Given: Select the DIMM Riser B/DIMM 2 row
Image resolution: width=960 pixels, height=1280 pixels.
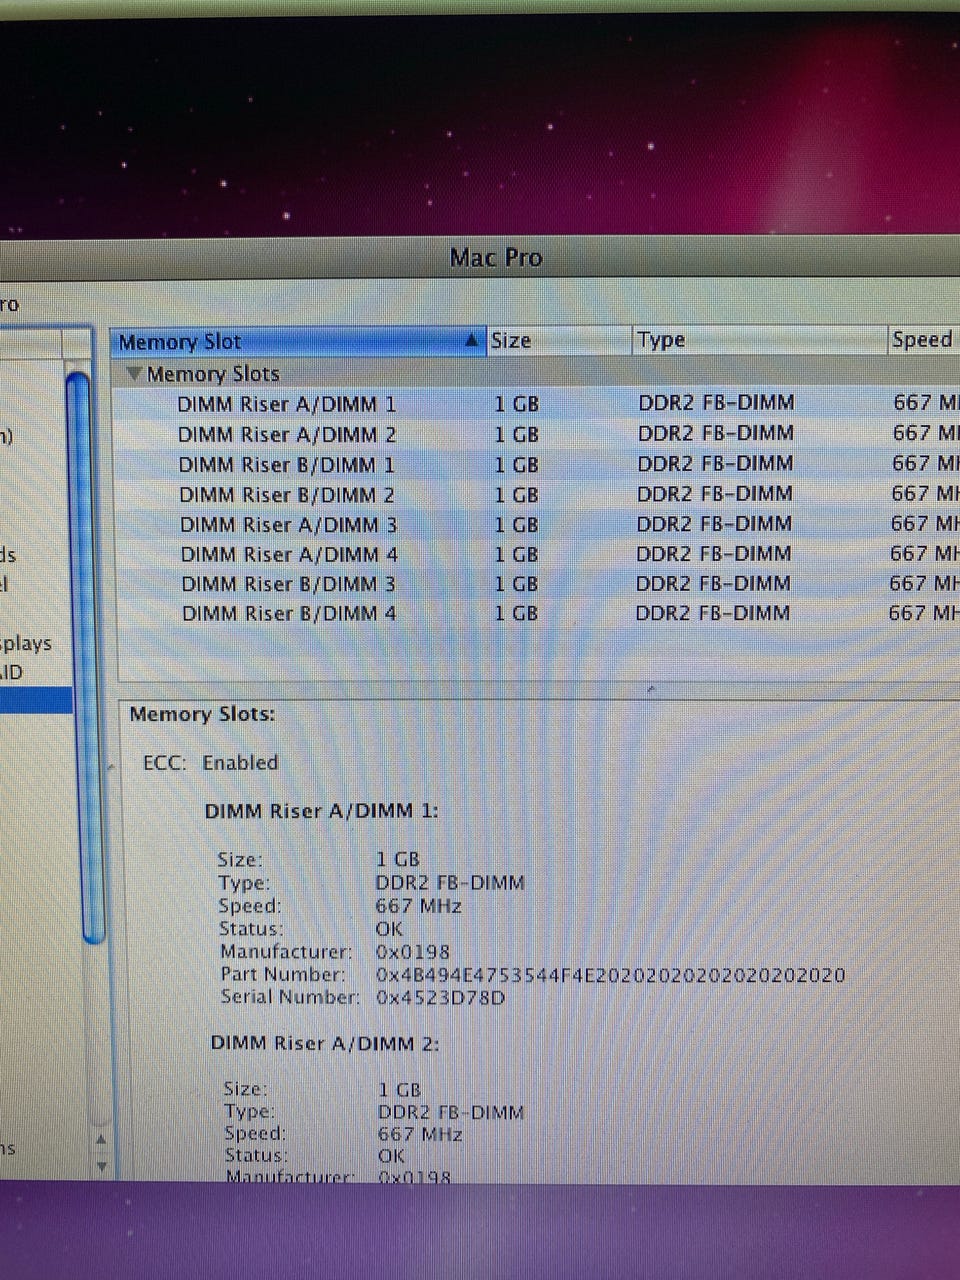Looking at the screenshot, I should 536,494.
